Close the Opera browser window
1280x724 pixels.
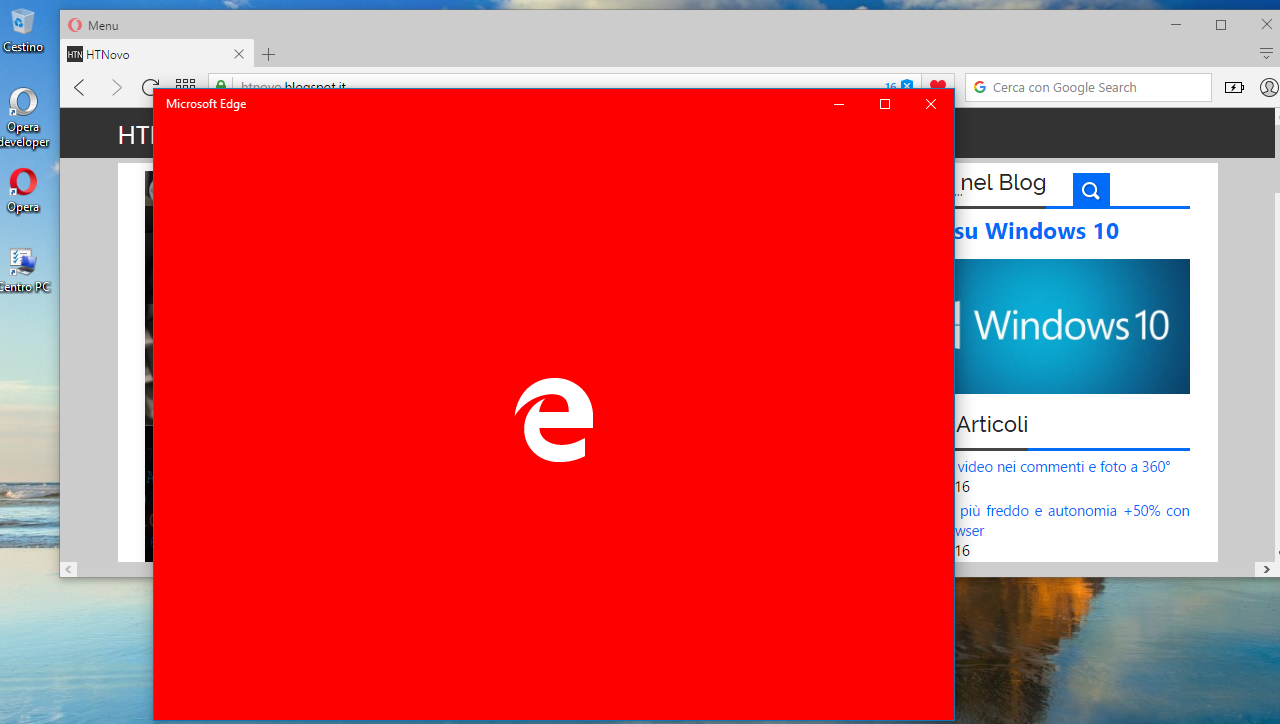tap(1266, 25)
